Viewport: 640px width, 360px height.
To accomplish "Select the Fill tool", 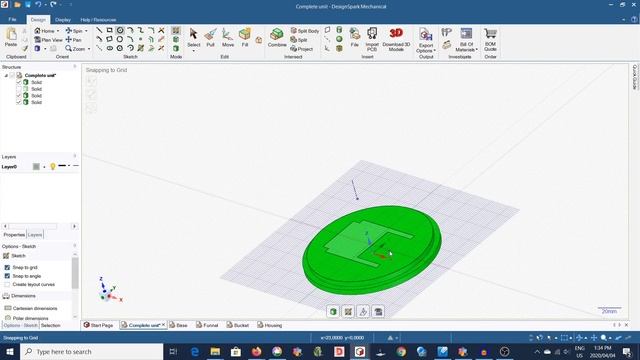I will pos(244,38).
